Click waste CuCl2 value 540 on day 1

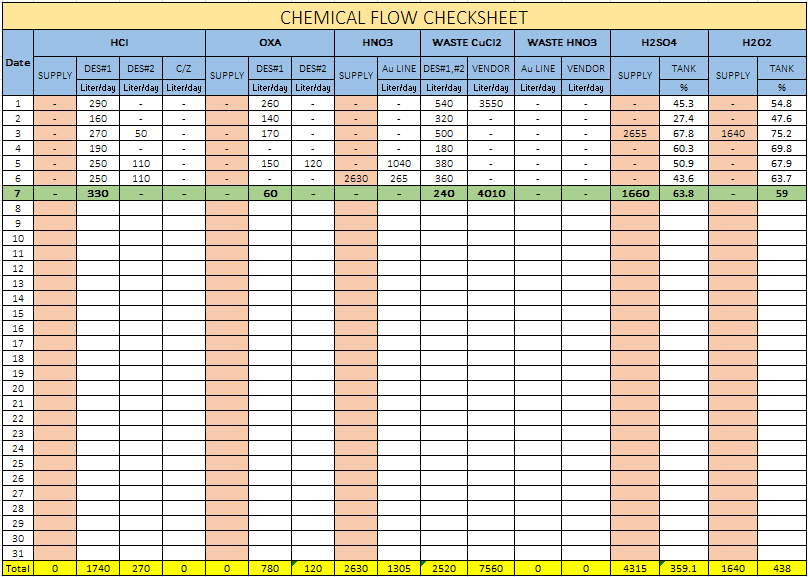(444, 104)
